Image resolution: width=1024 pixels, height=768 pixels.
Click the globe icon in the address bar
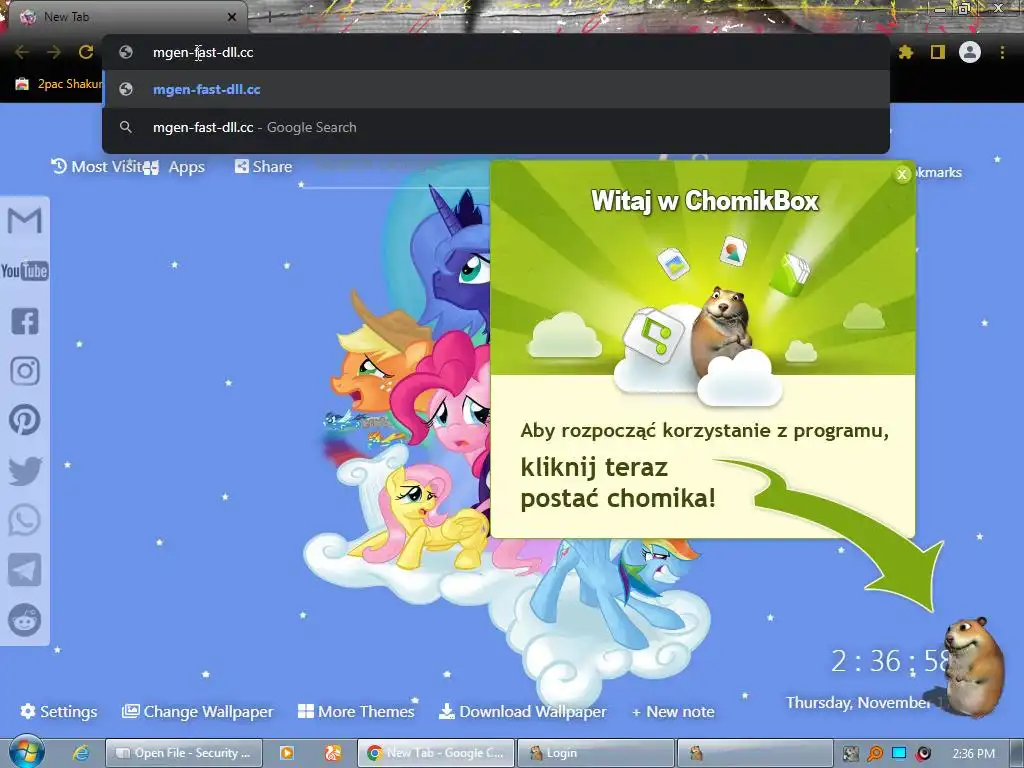(126, 52)
